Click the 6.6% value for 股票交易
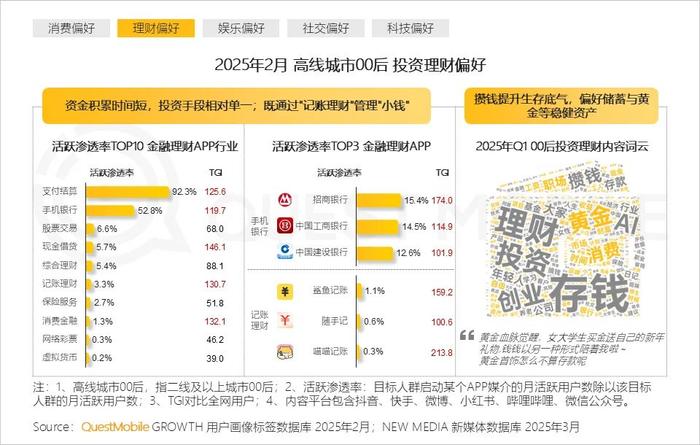 (107, 229)
